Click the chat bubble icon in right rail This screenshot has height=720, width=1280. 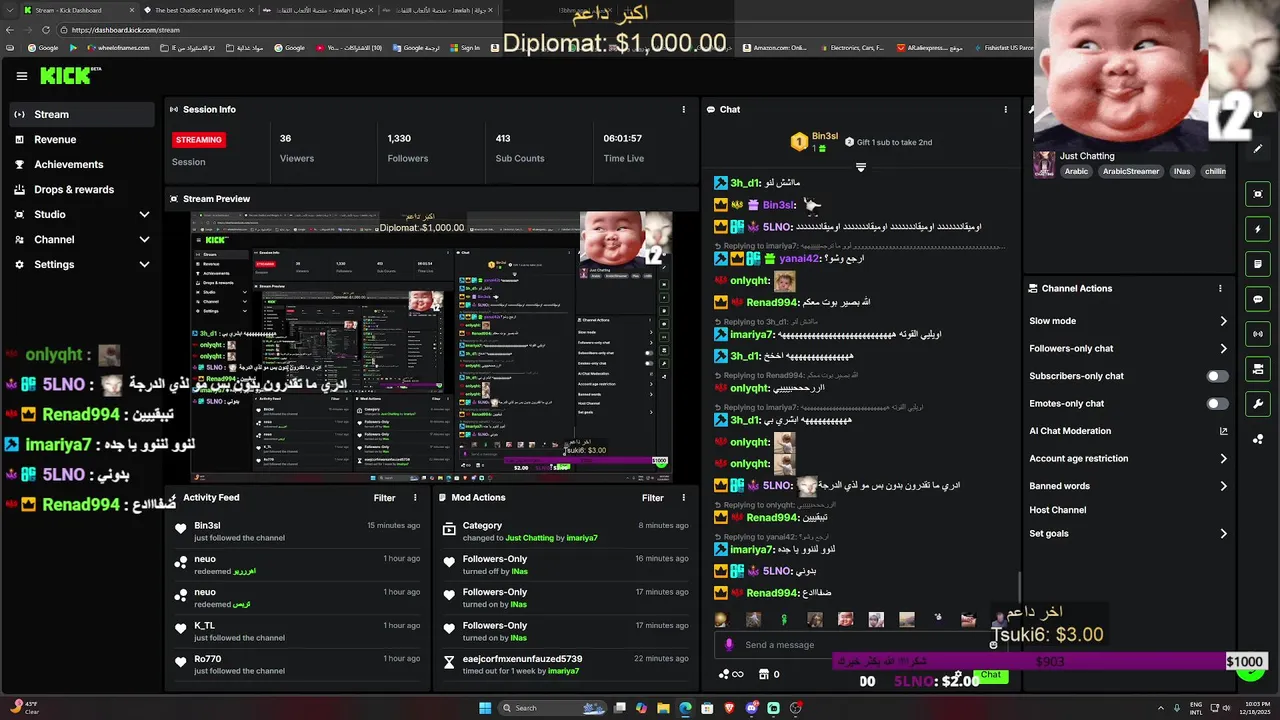pyautogui.click(x=1258, y=299)
